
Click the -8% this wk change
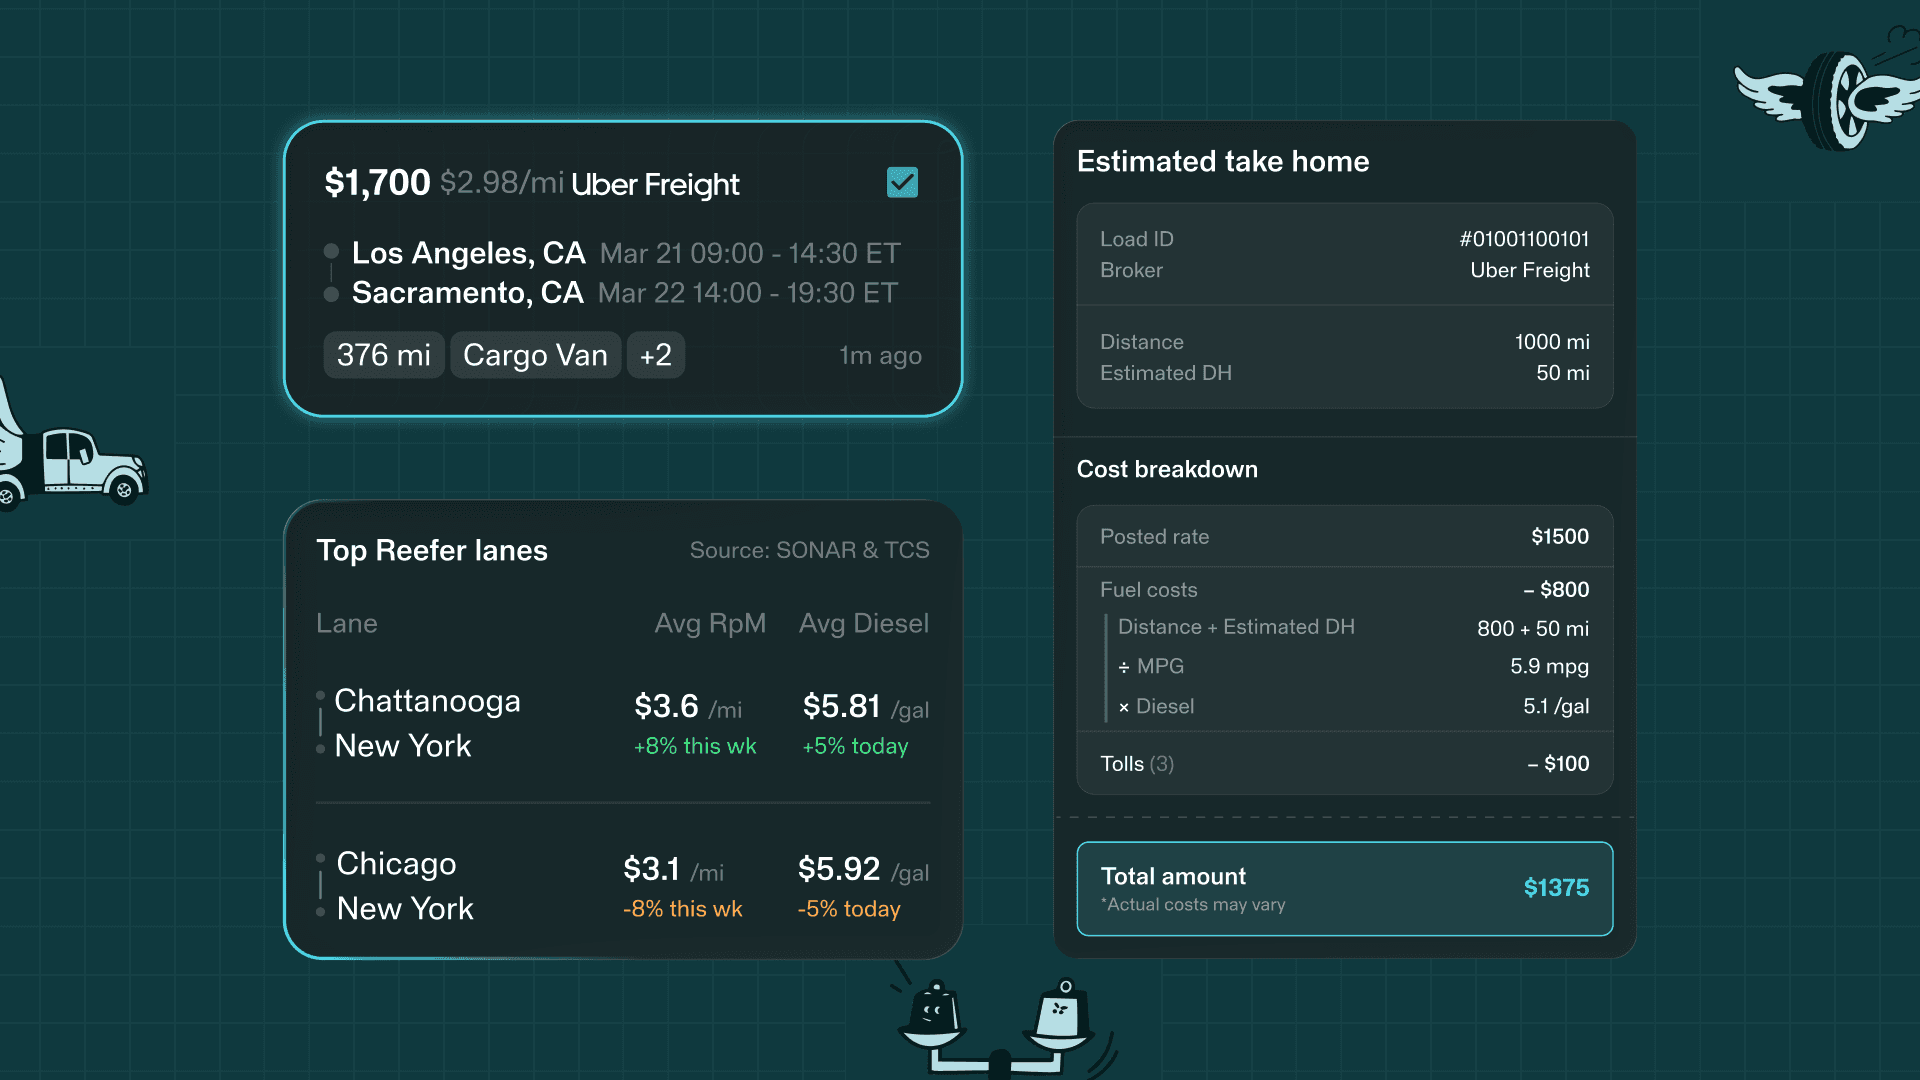pos(683,910)
